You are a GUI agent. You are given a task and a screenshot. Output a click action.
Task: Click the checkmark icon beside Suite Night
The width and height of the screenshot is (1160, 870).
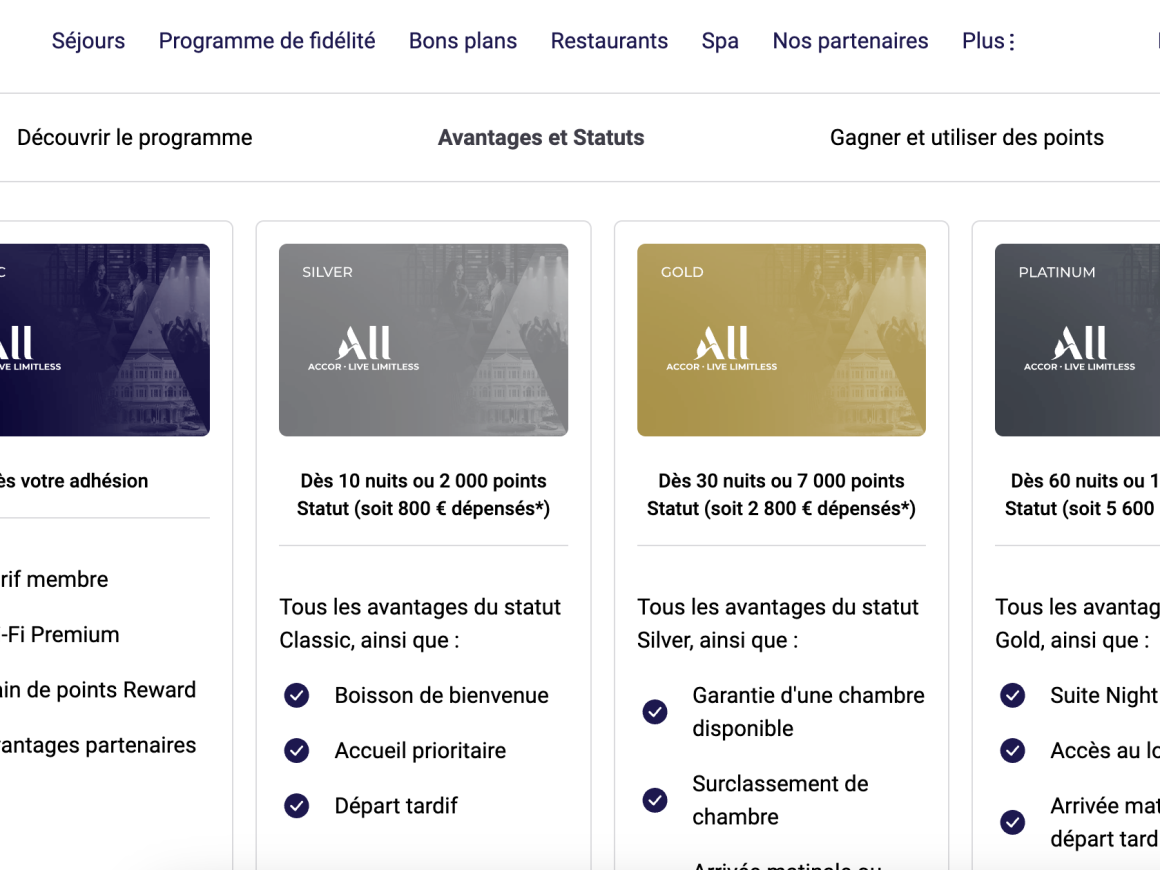[x=1013, y=695]
